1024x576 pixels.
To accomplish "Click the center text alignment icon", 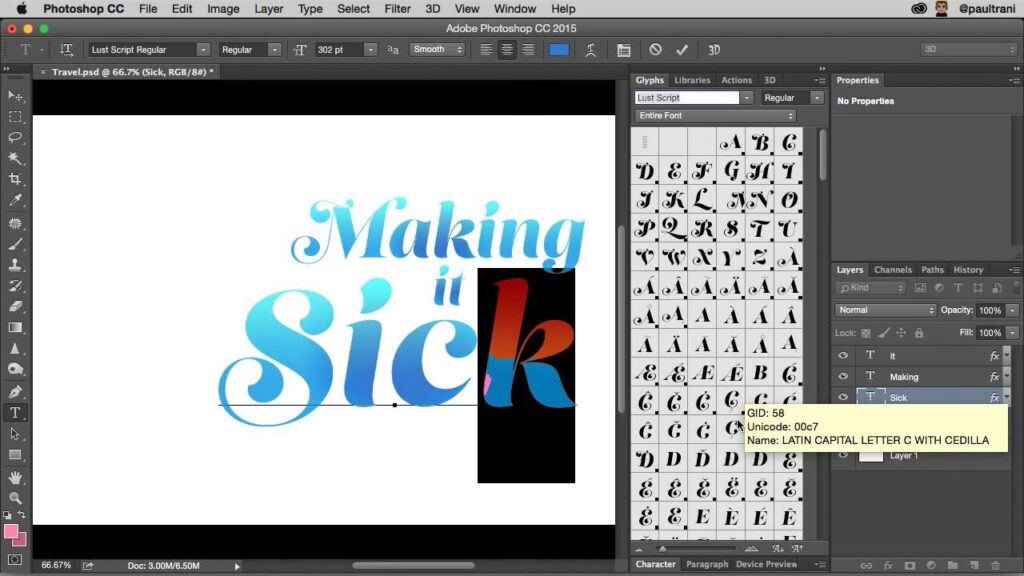I will [x=507, y=49].
